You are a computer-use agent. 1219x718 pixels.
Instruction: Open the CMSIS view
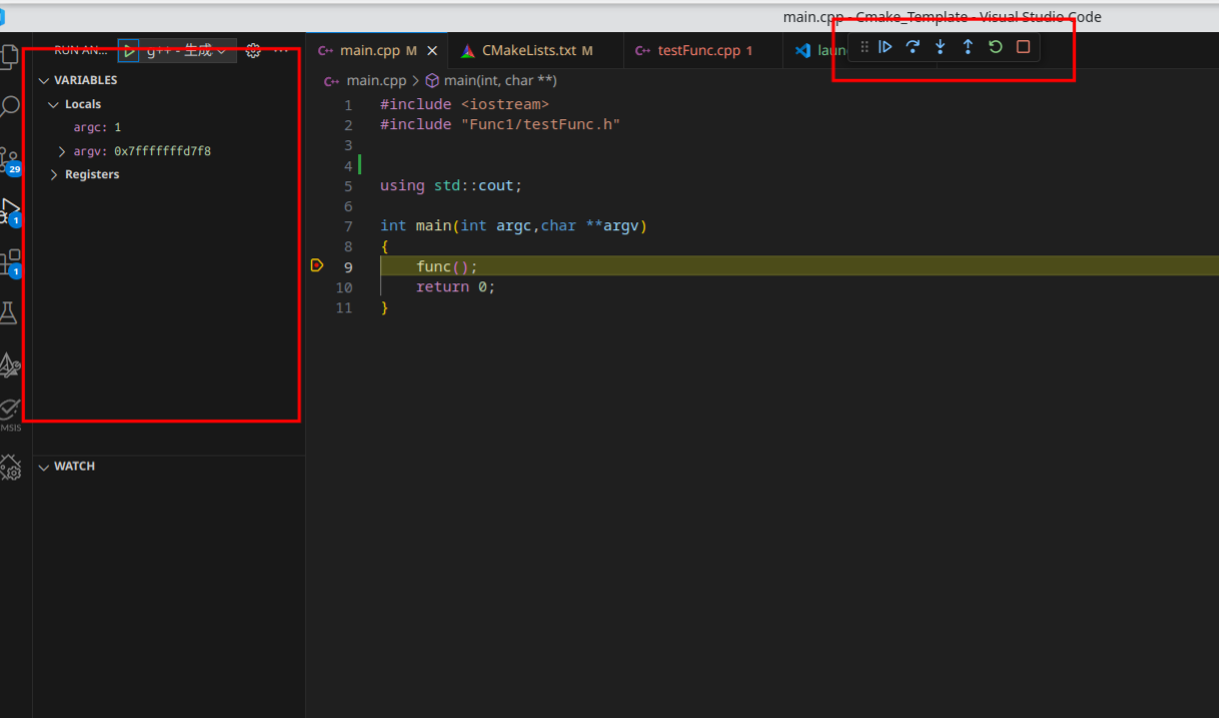coord(10,413)
